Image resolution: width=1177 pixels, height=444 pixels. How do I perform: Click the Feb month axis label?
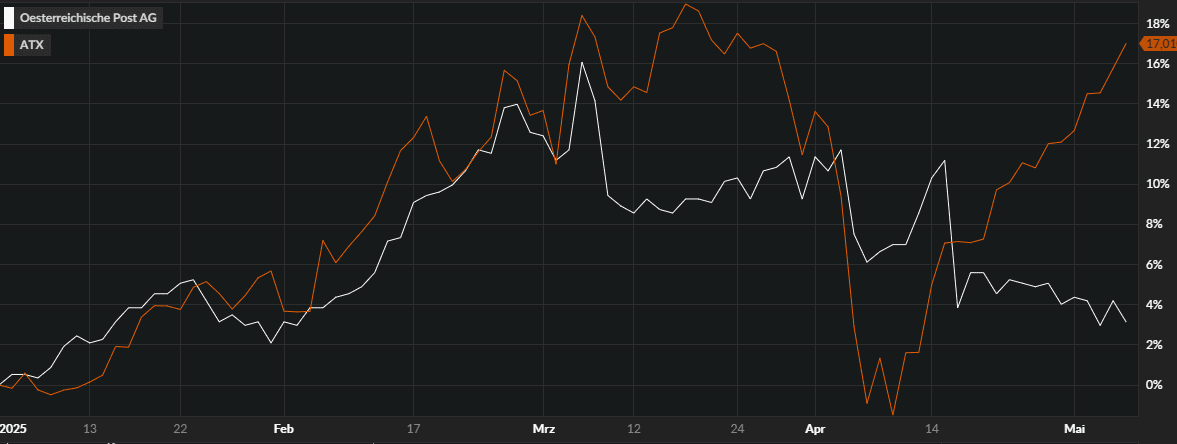tap(283, 429)
